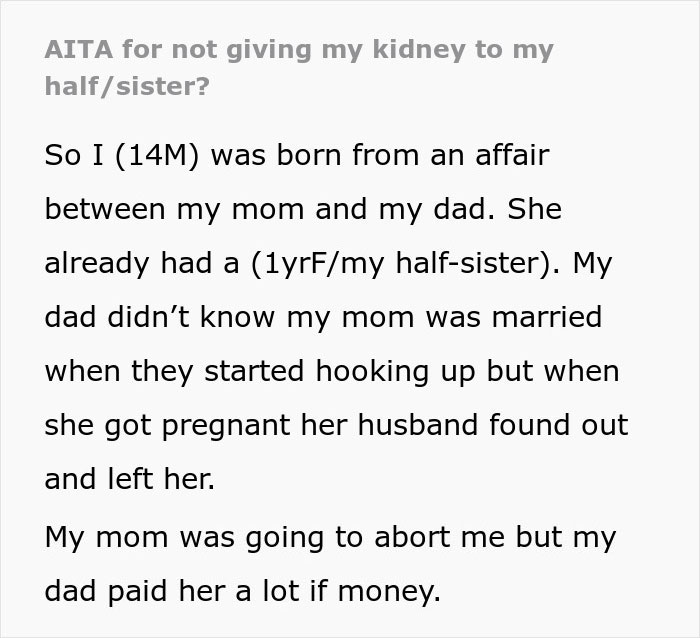700x638 pixels.
Task: Click the last line "dad paid her a lot"
Action: pos(242,592)
